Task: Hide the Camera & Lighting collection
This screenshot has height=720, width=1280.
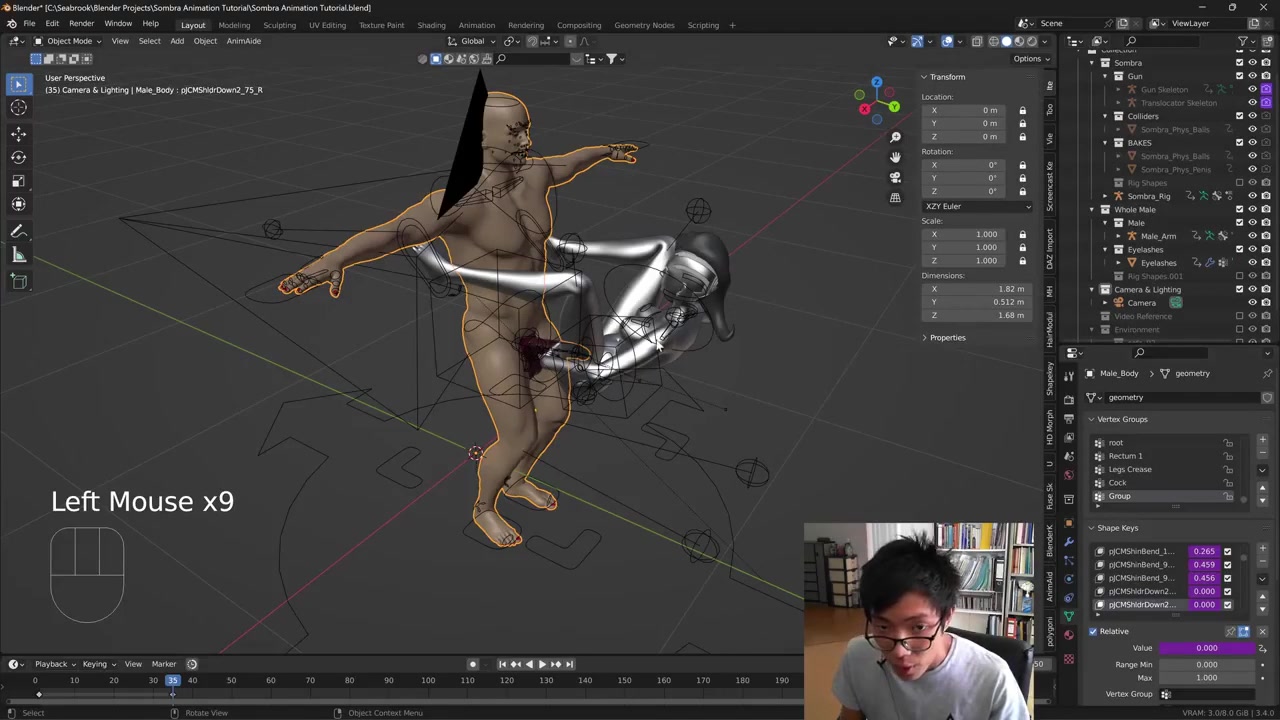Action: 1252,289
